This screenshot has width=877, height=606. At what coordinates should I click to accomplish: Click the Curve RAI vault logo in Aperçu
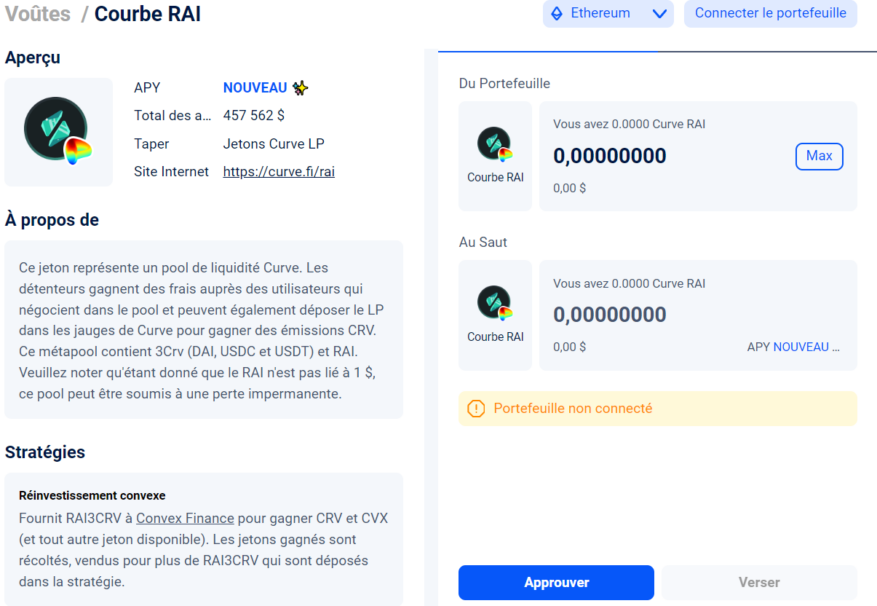tap(57, 131)
